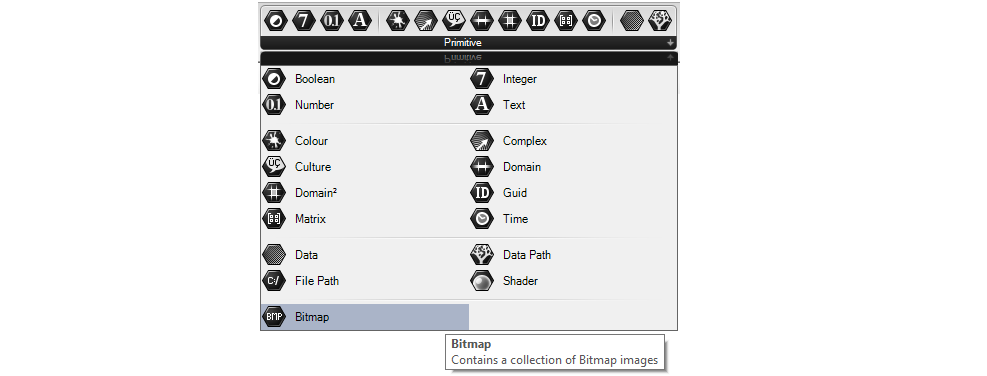Select the Time clock icon in toolbar
The height and width of the screenshot is (376, 987).
594,21
